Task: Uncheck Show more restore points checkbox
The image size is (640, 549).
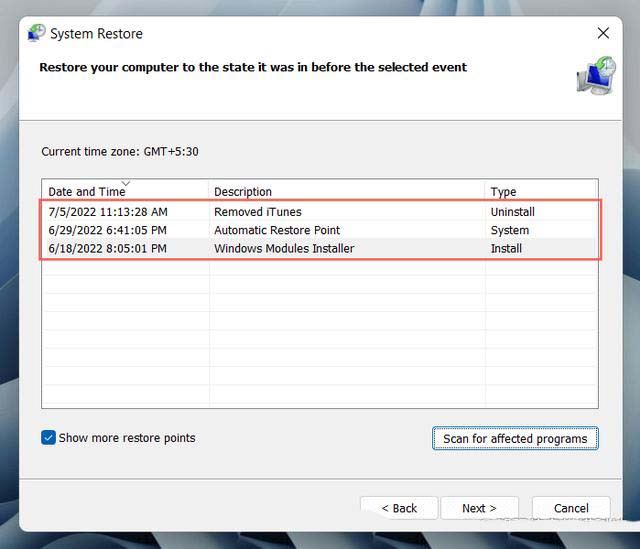Action: [49, 438]
